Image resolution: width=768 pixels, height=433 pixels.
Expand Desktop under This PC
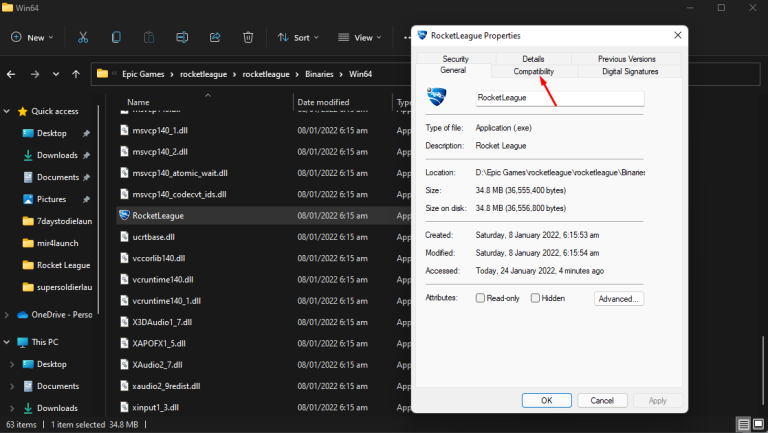(x=12, y=364)
